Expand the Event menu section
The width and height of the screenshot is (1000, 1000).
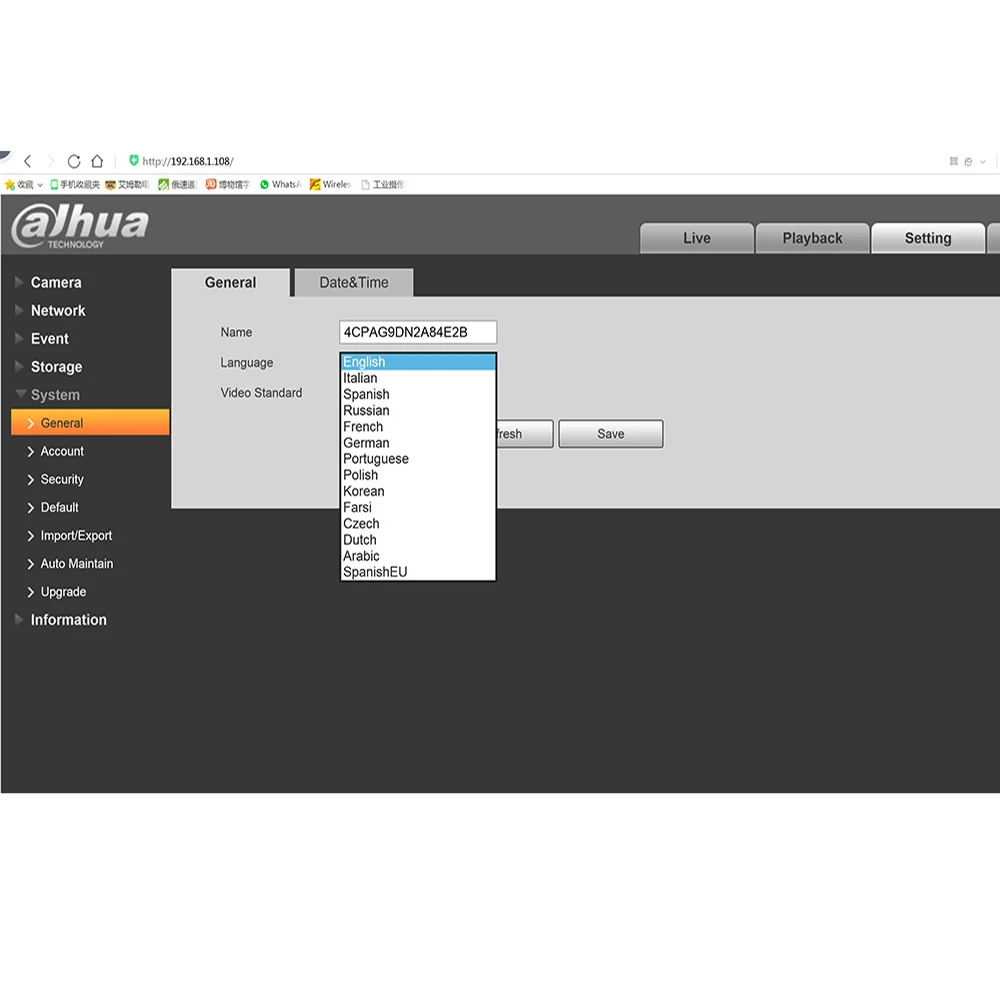pyautogui.click(x=42, y=339)
